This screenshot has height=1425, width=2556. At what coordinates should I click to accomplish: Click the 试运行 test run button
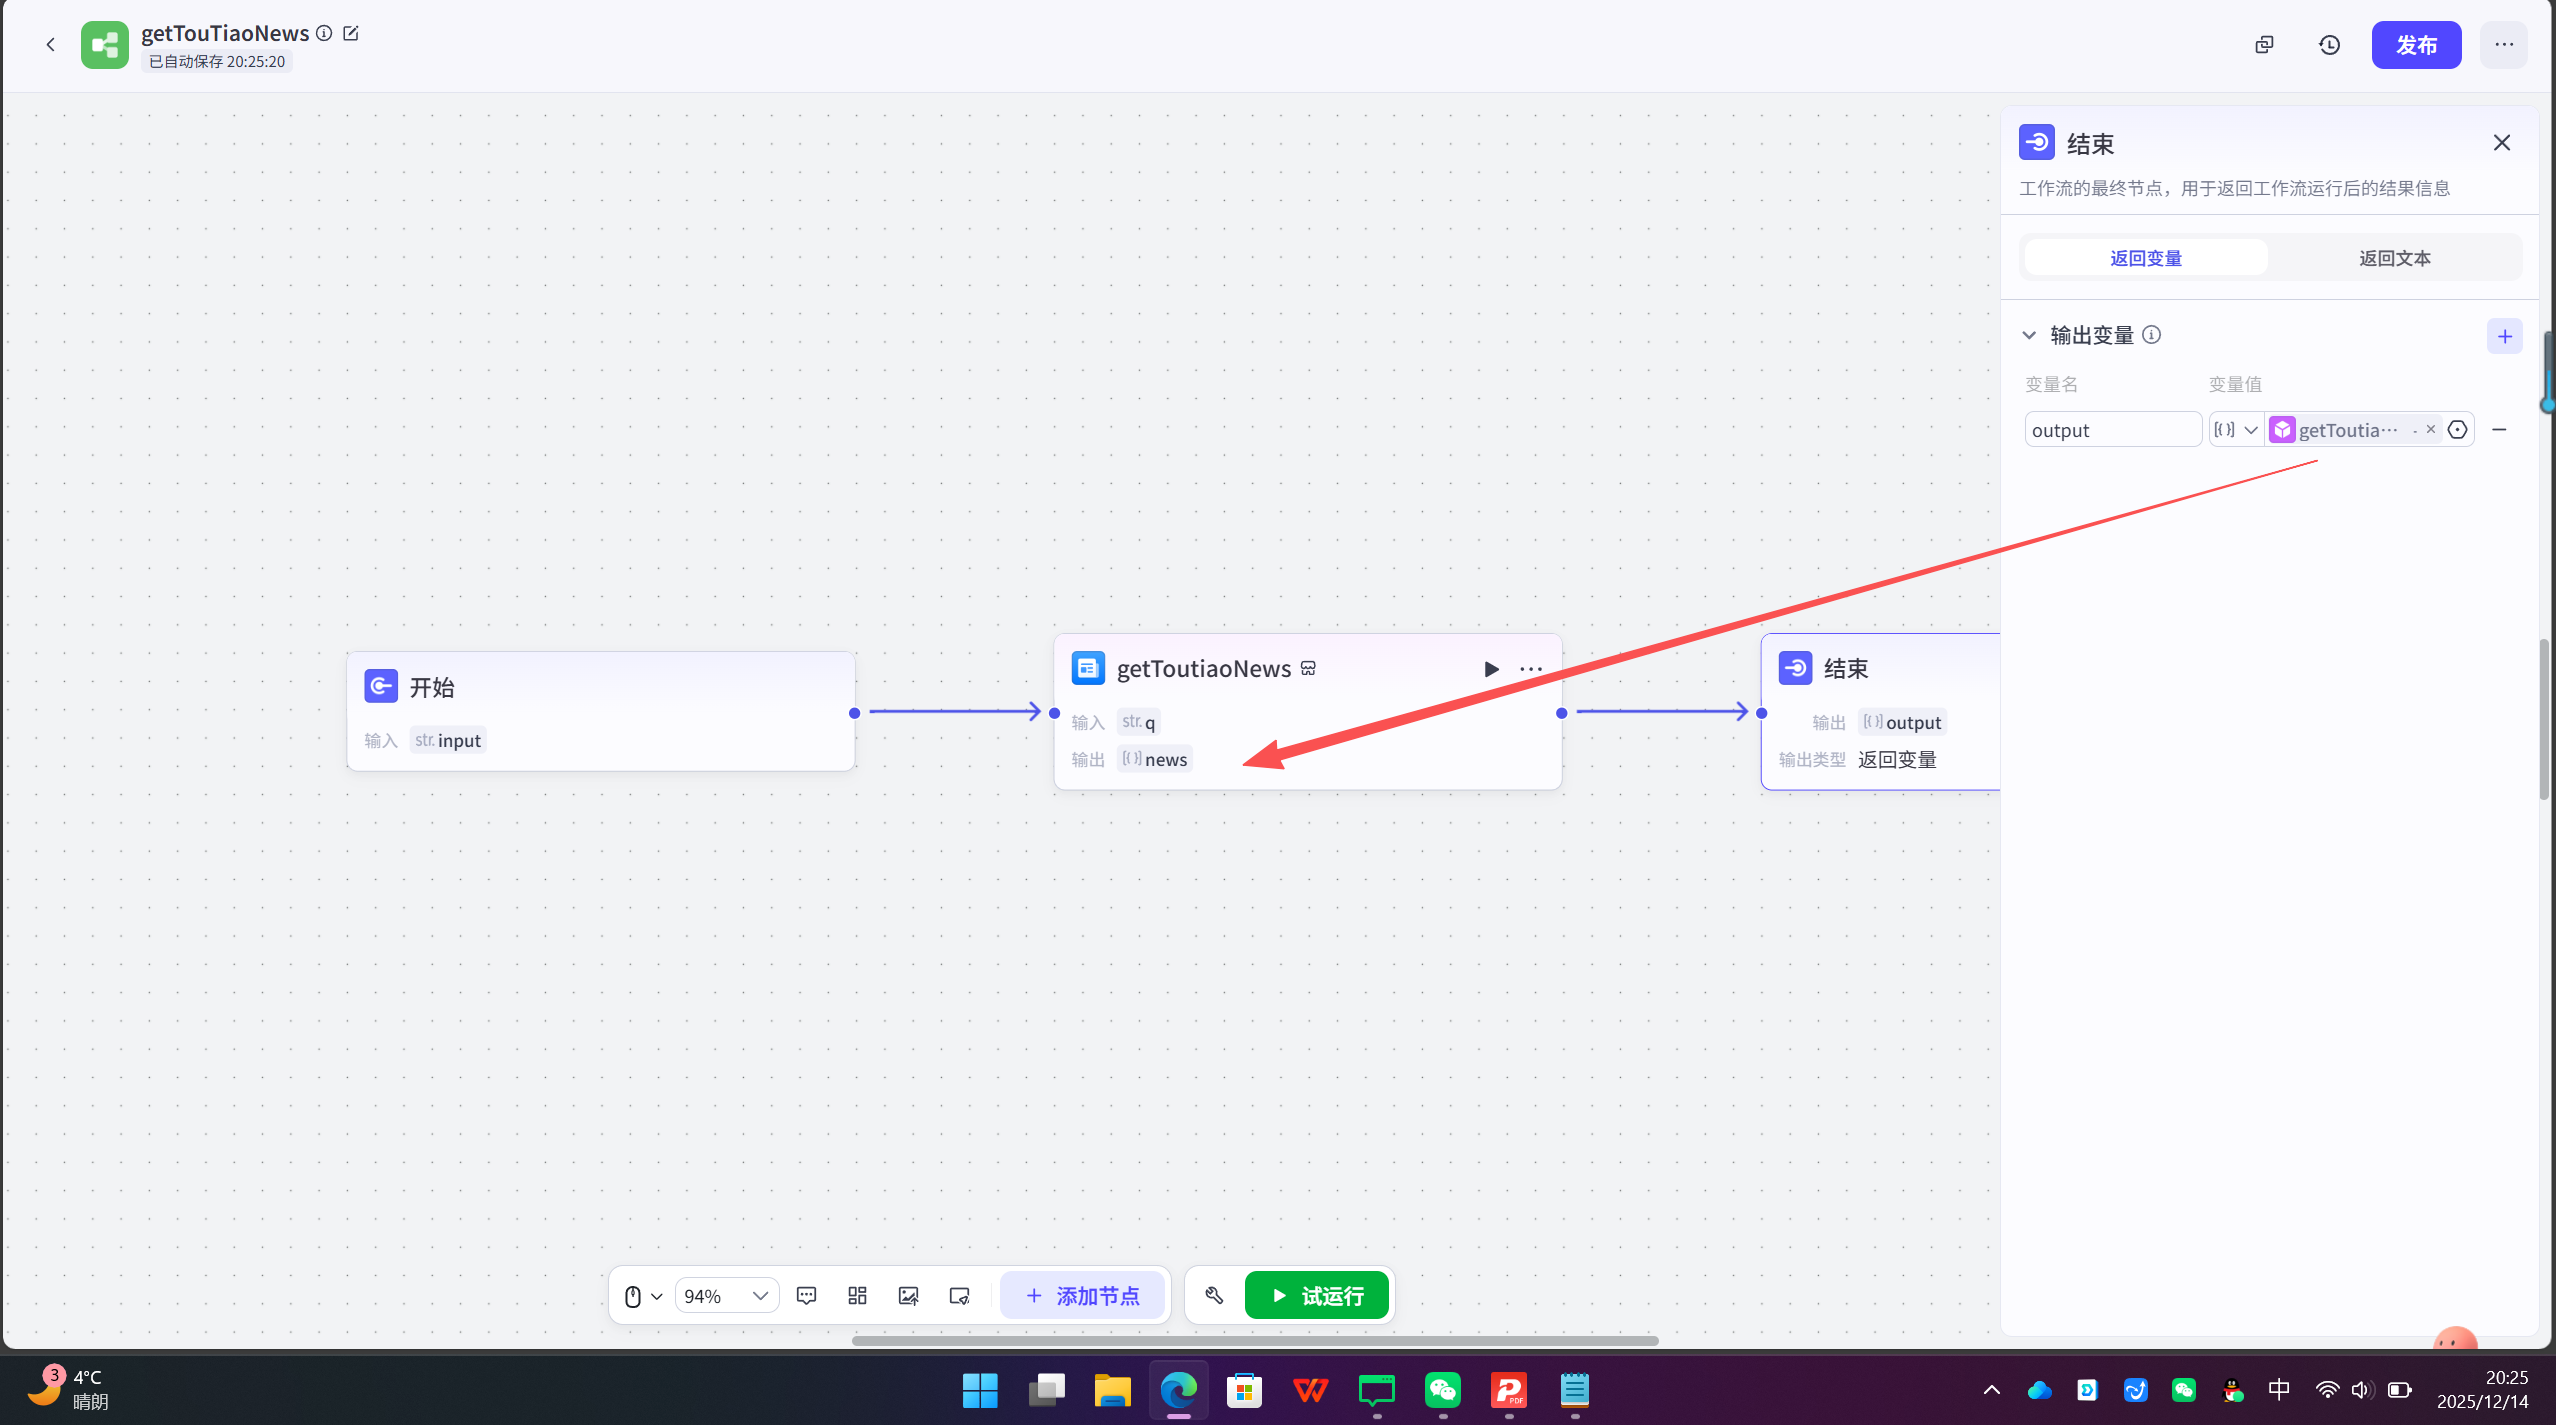point(1317,1296)
